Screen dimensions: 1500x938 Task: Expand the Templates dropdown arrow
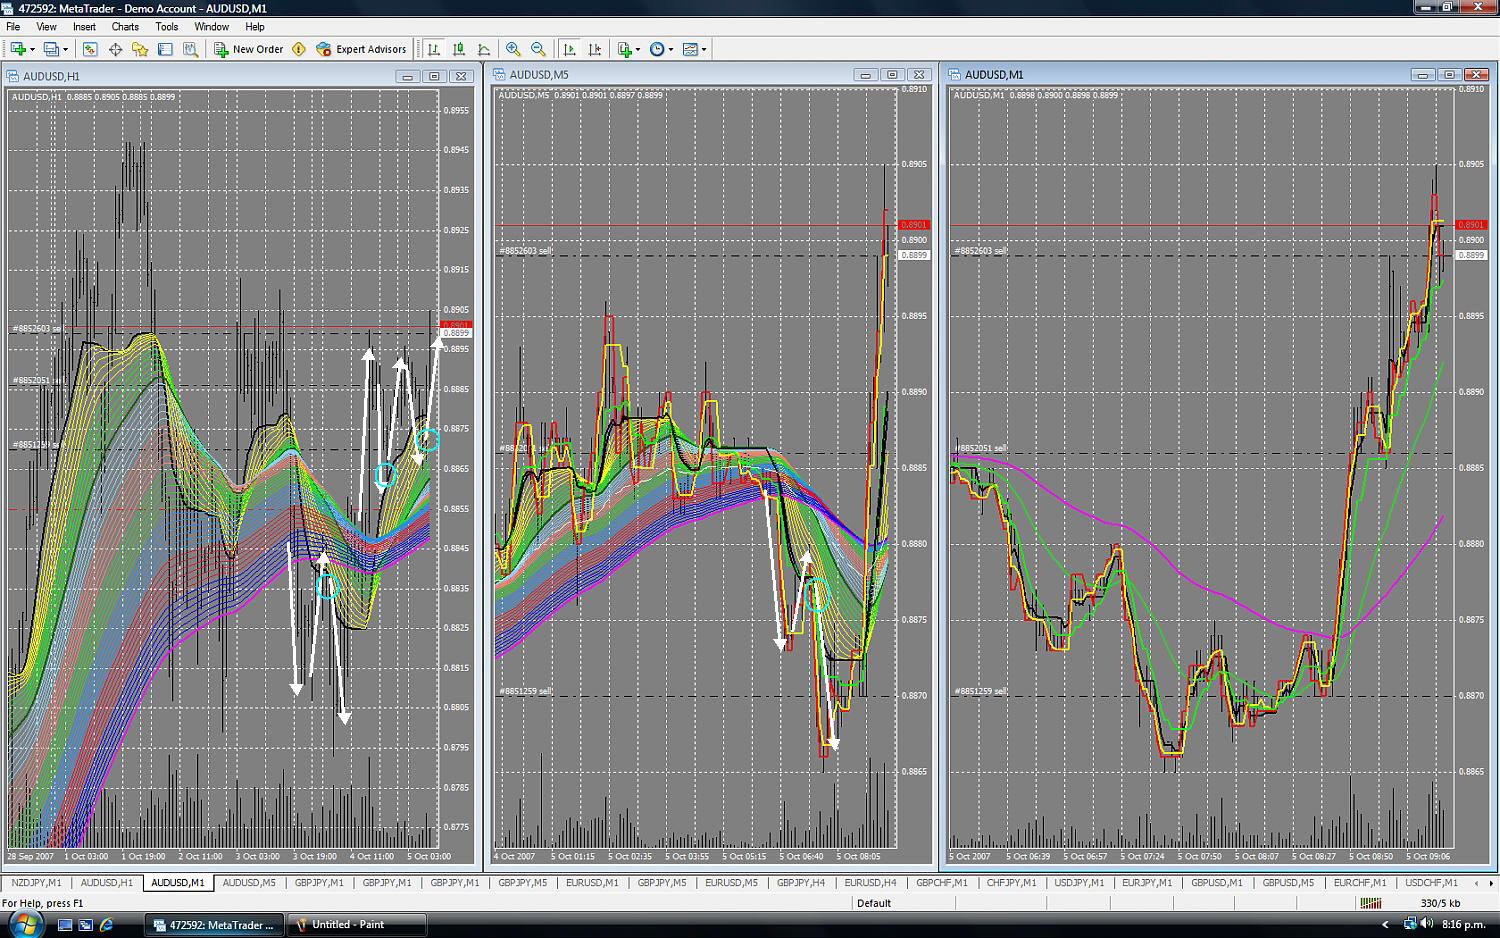click(704, 49)
